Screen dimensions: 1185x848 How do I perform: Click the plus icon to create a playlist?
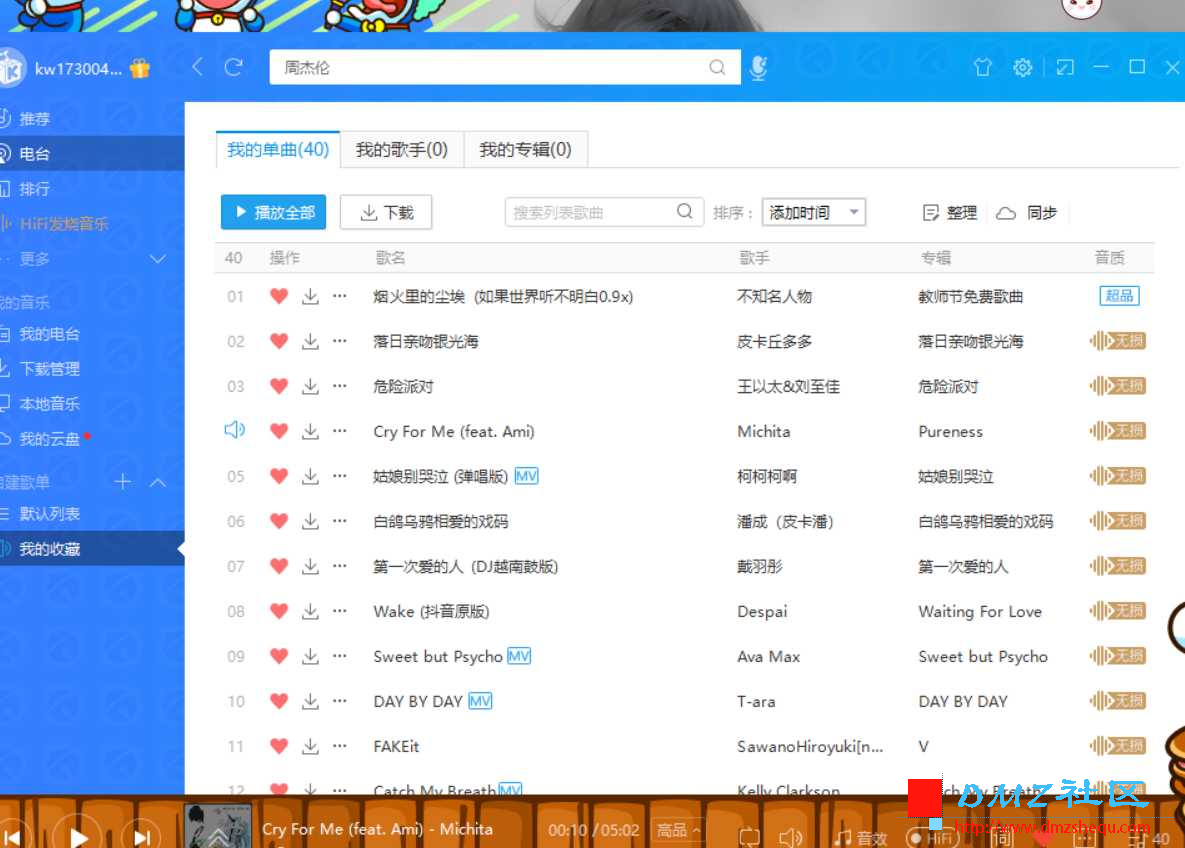(x=122, y=481)
